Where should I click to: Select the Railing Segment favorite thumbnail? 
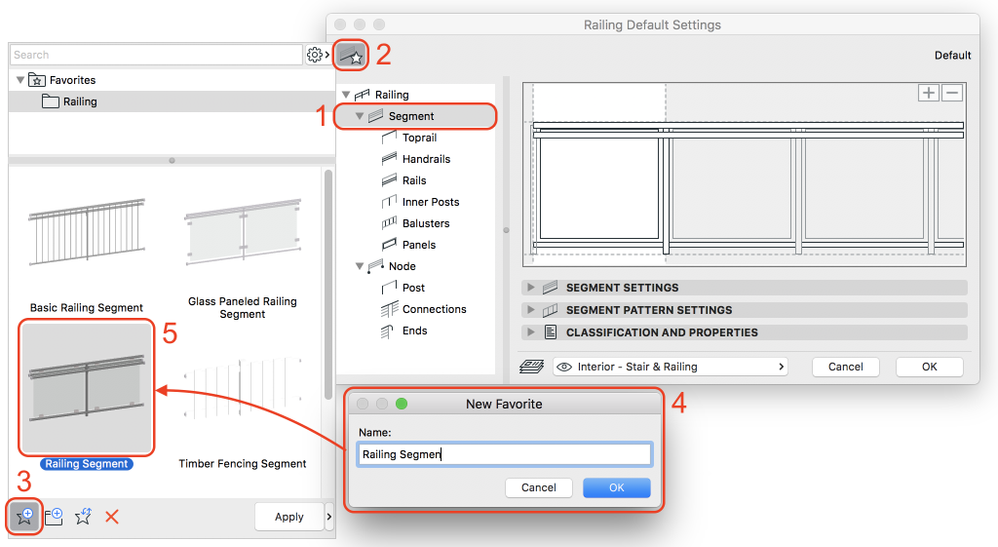[87, 388]
